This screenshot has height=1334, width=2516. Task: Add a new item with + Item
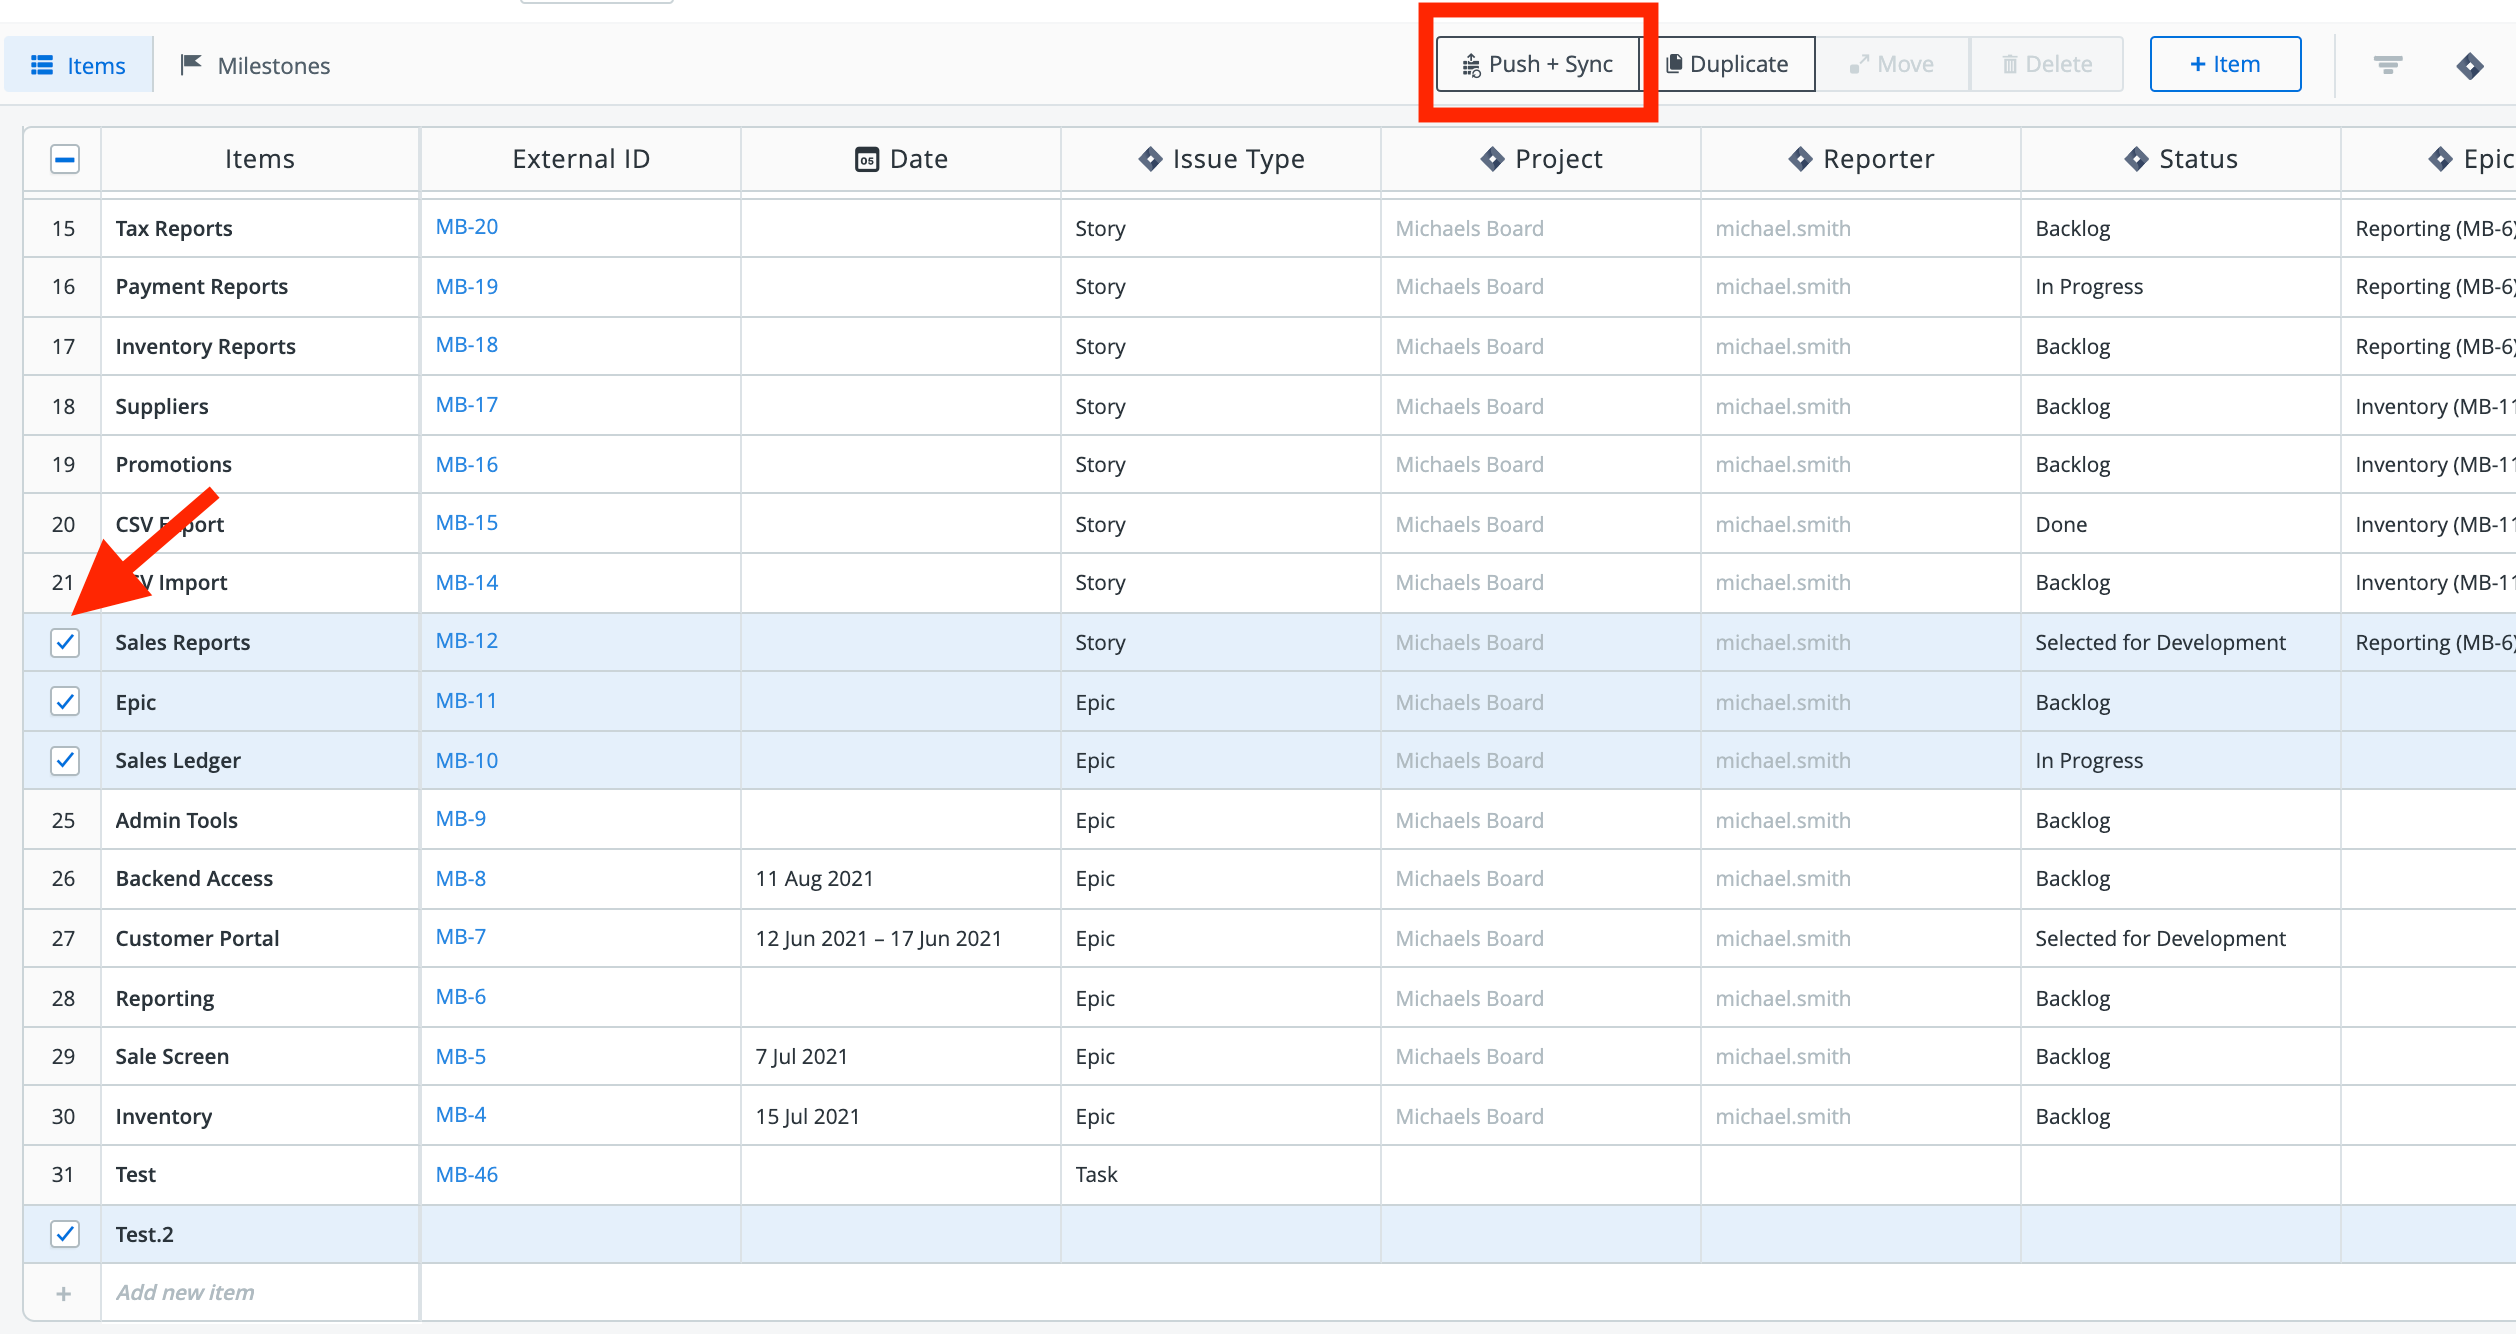(x=2225, y=64)
